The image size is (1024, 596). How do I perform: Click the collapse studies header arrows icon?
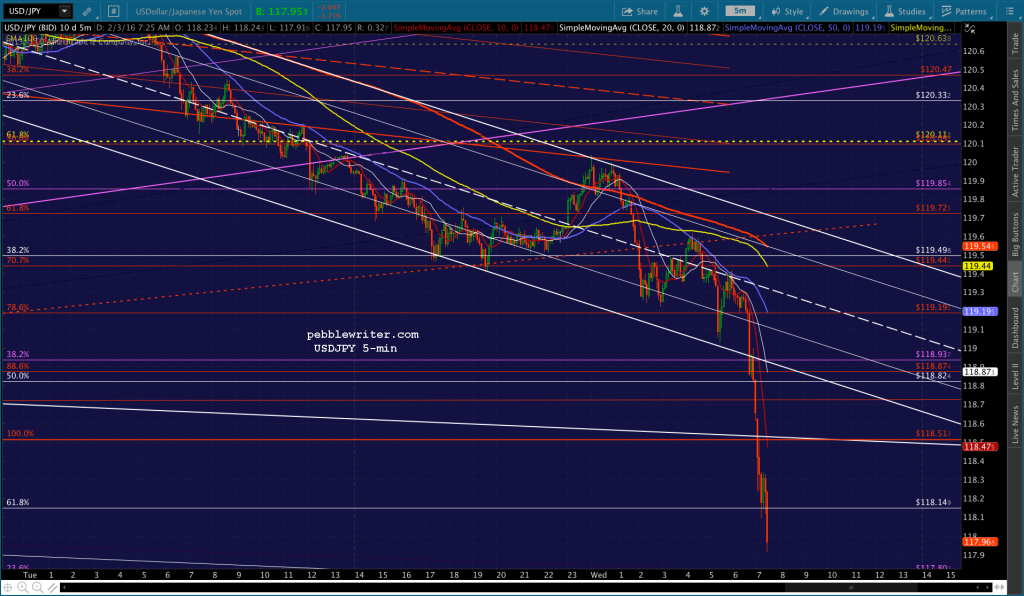coord(970,29)
